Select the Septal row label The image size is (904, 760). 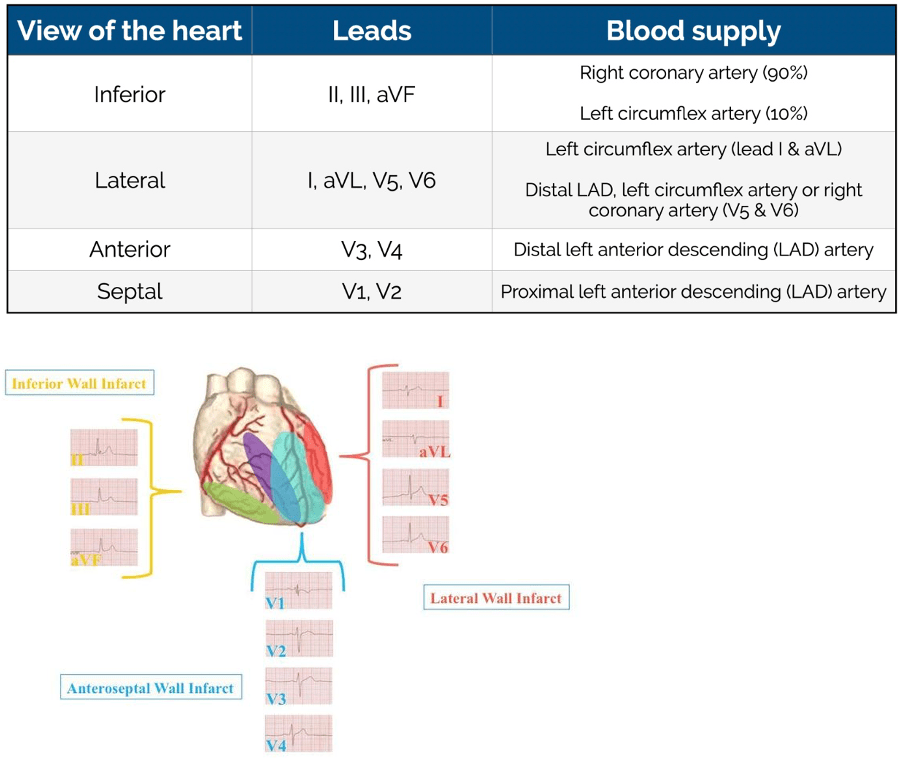click(x=130, y=292)
